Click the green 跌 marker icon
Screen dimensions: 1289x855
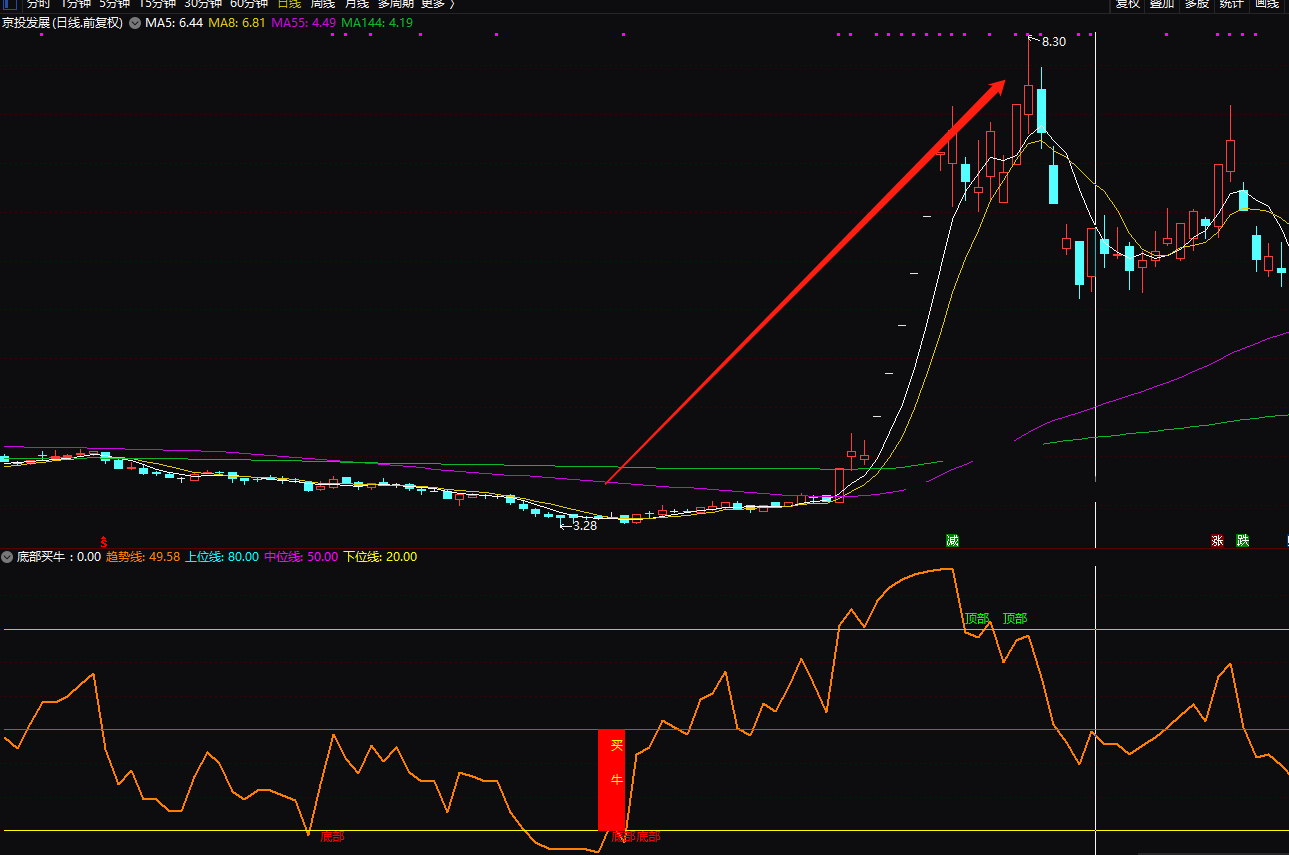point(1242,541)
